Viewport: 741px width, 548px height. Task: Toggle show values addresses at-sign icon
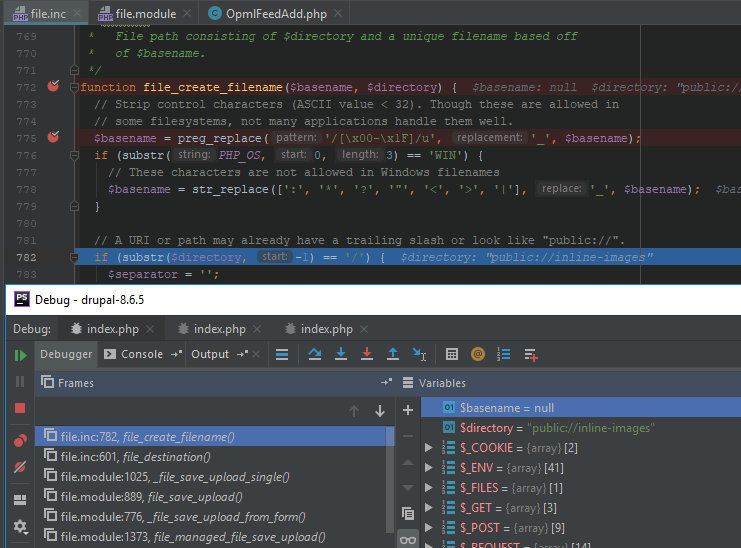478,354
